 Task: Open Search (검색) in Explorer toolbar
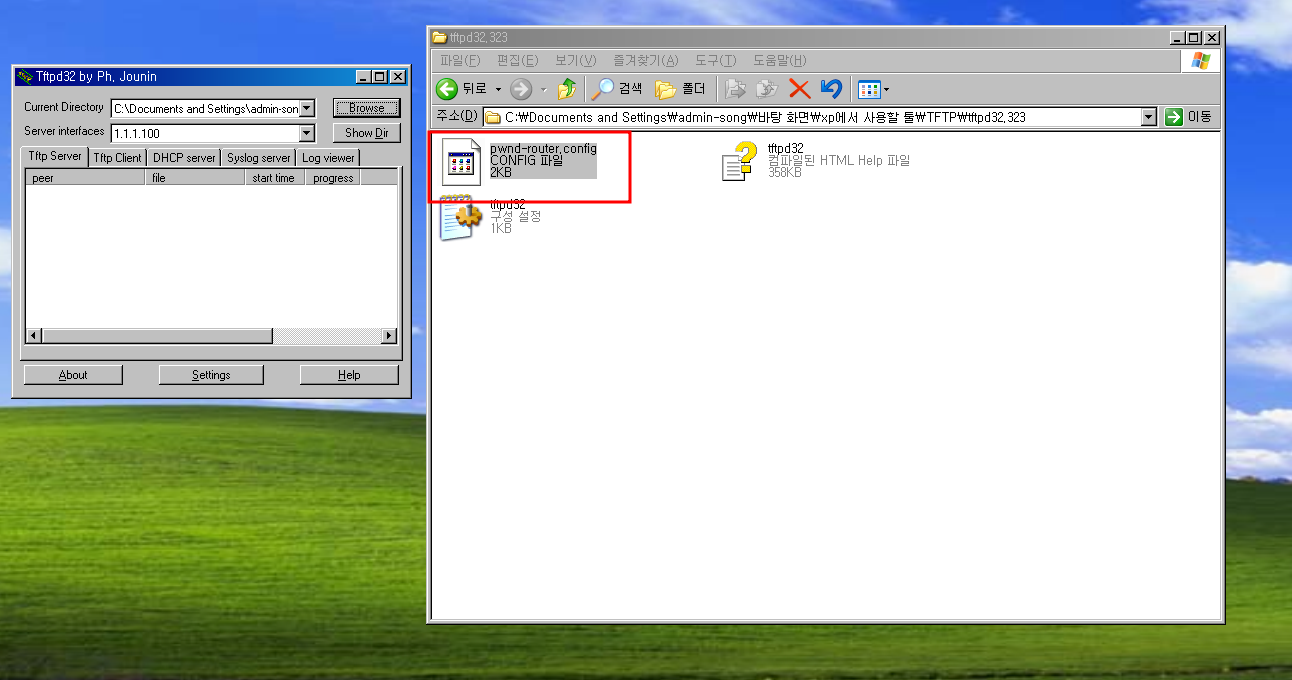[x=617, y=89]
